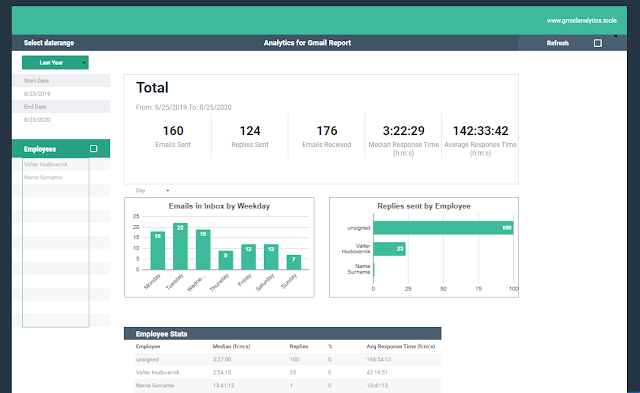Select Valter Hudovernik in employee list
The height and width of the screenshot is (393, 640).
click(x=46, y=164)
